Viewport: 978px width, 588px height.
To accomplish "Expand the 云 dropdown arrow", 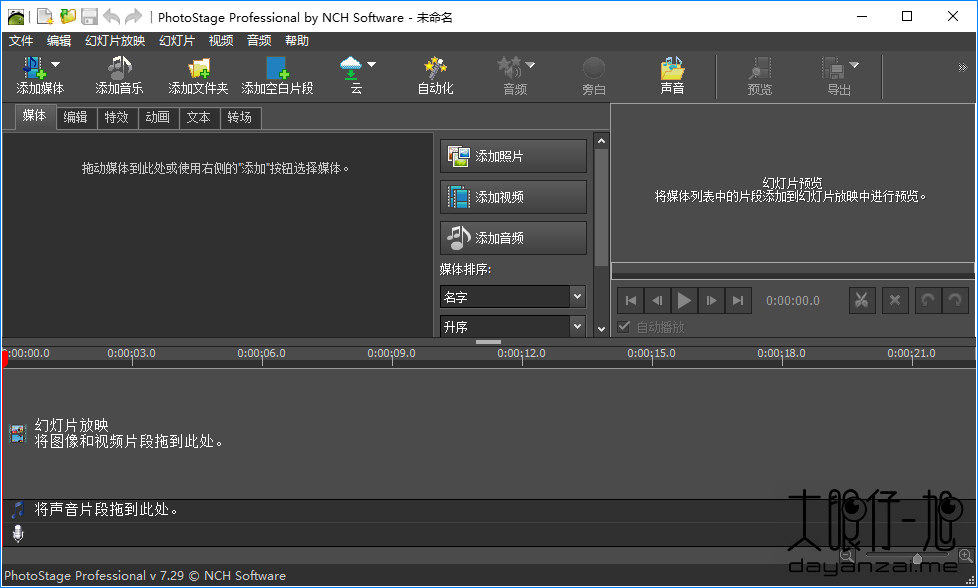I will [372, 64].
